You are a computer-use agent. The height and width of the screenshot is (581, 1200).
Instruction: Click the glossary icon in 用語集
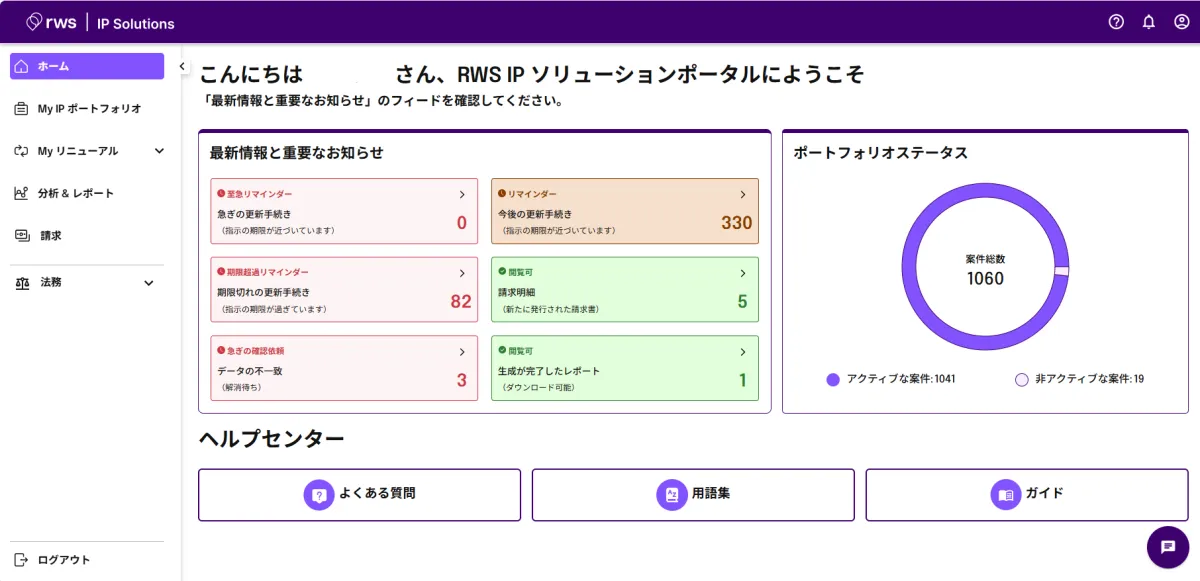671,494
